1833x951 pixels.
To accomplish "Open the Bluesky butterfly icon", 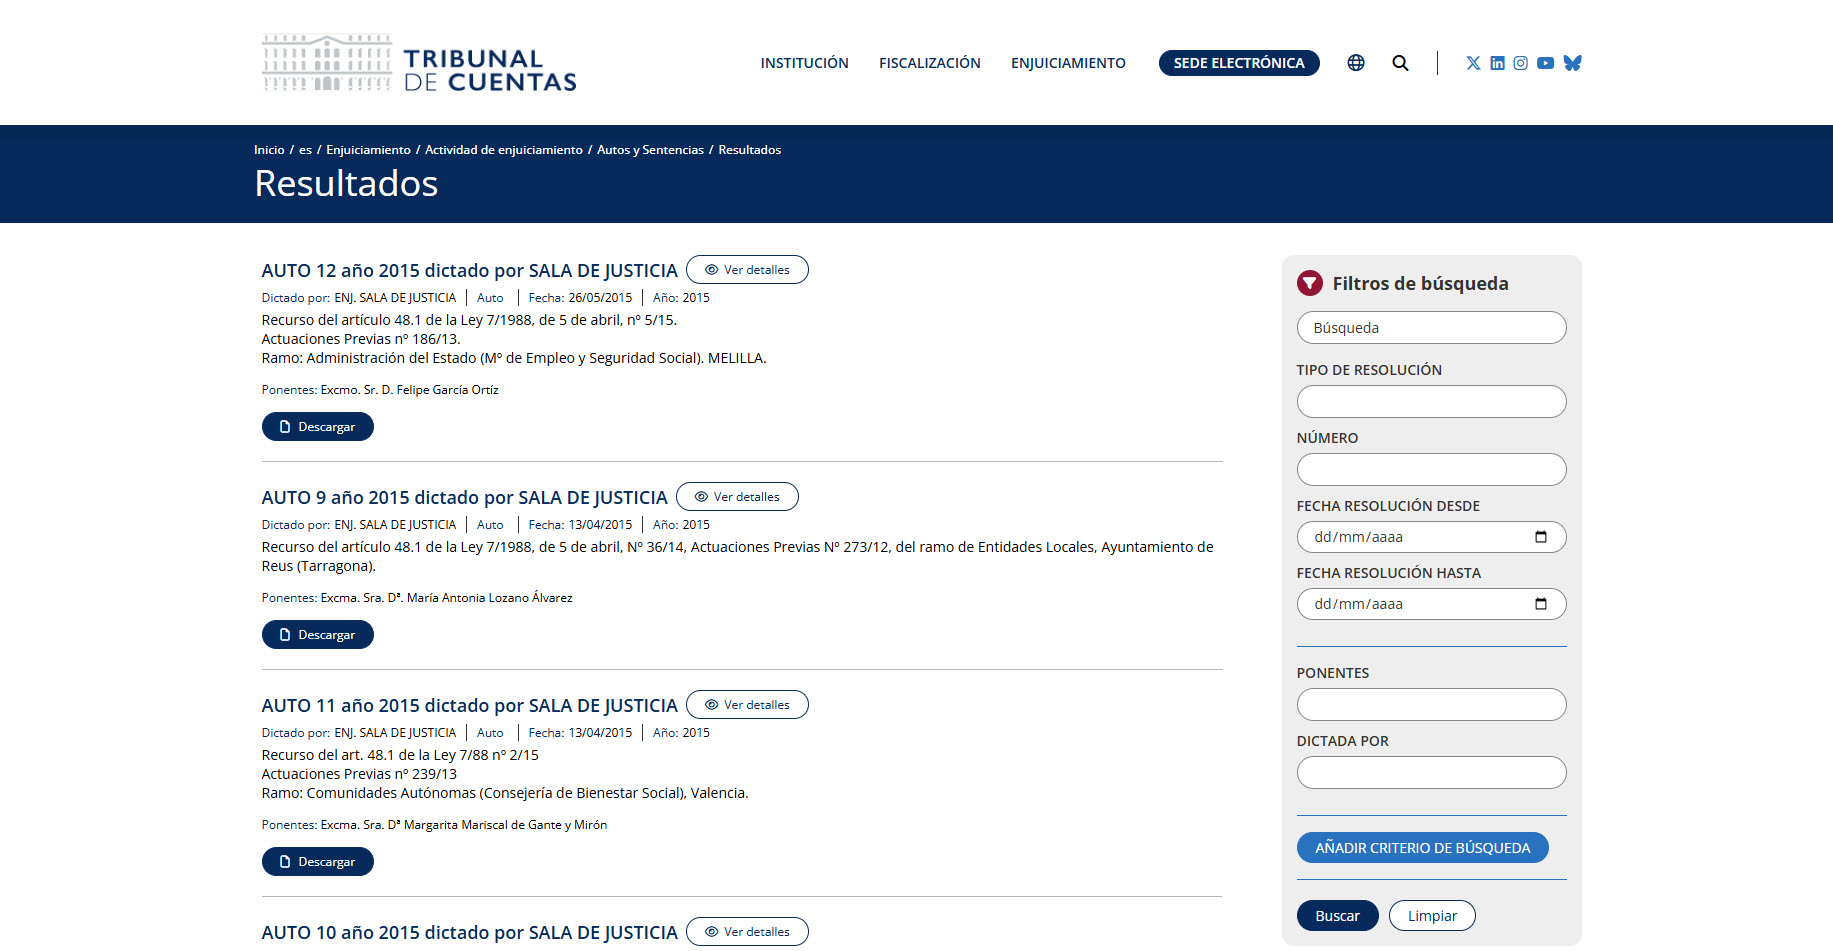I will (x=1572, y=63).
